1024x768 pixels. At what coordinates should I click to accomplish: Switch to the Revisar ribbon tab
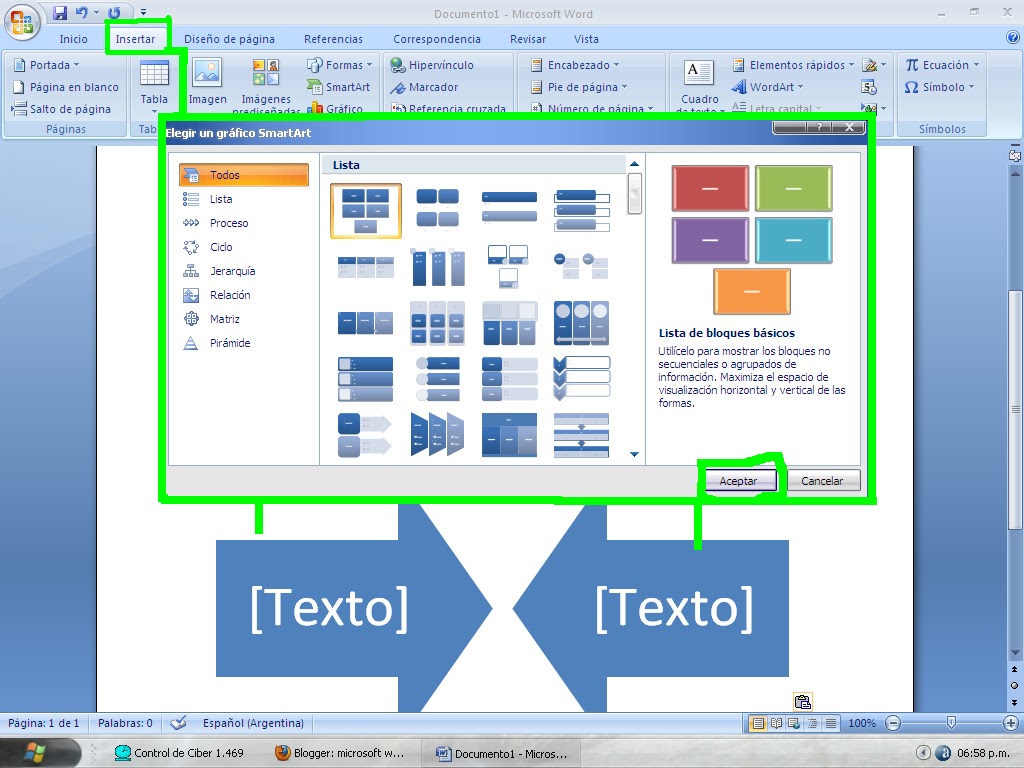tap(528, 38)
